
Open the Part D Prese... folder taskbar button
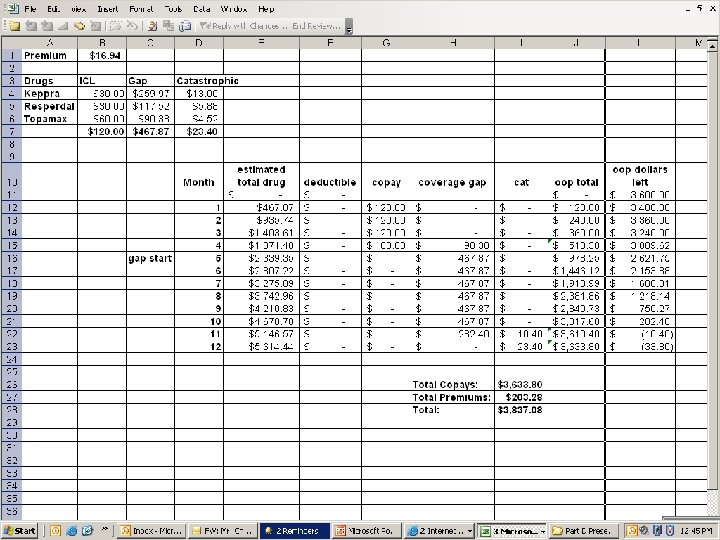tap(584, 531)
